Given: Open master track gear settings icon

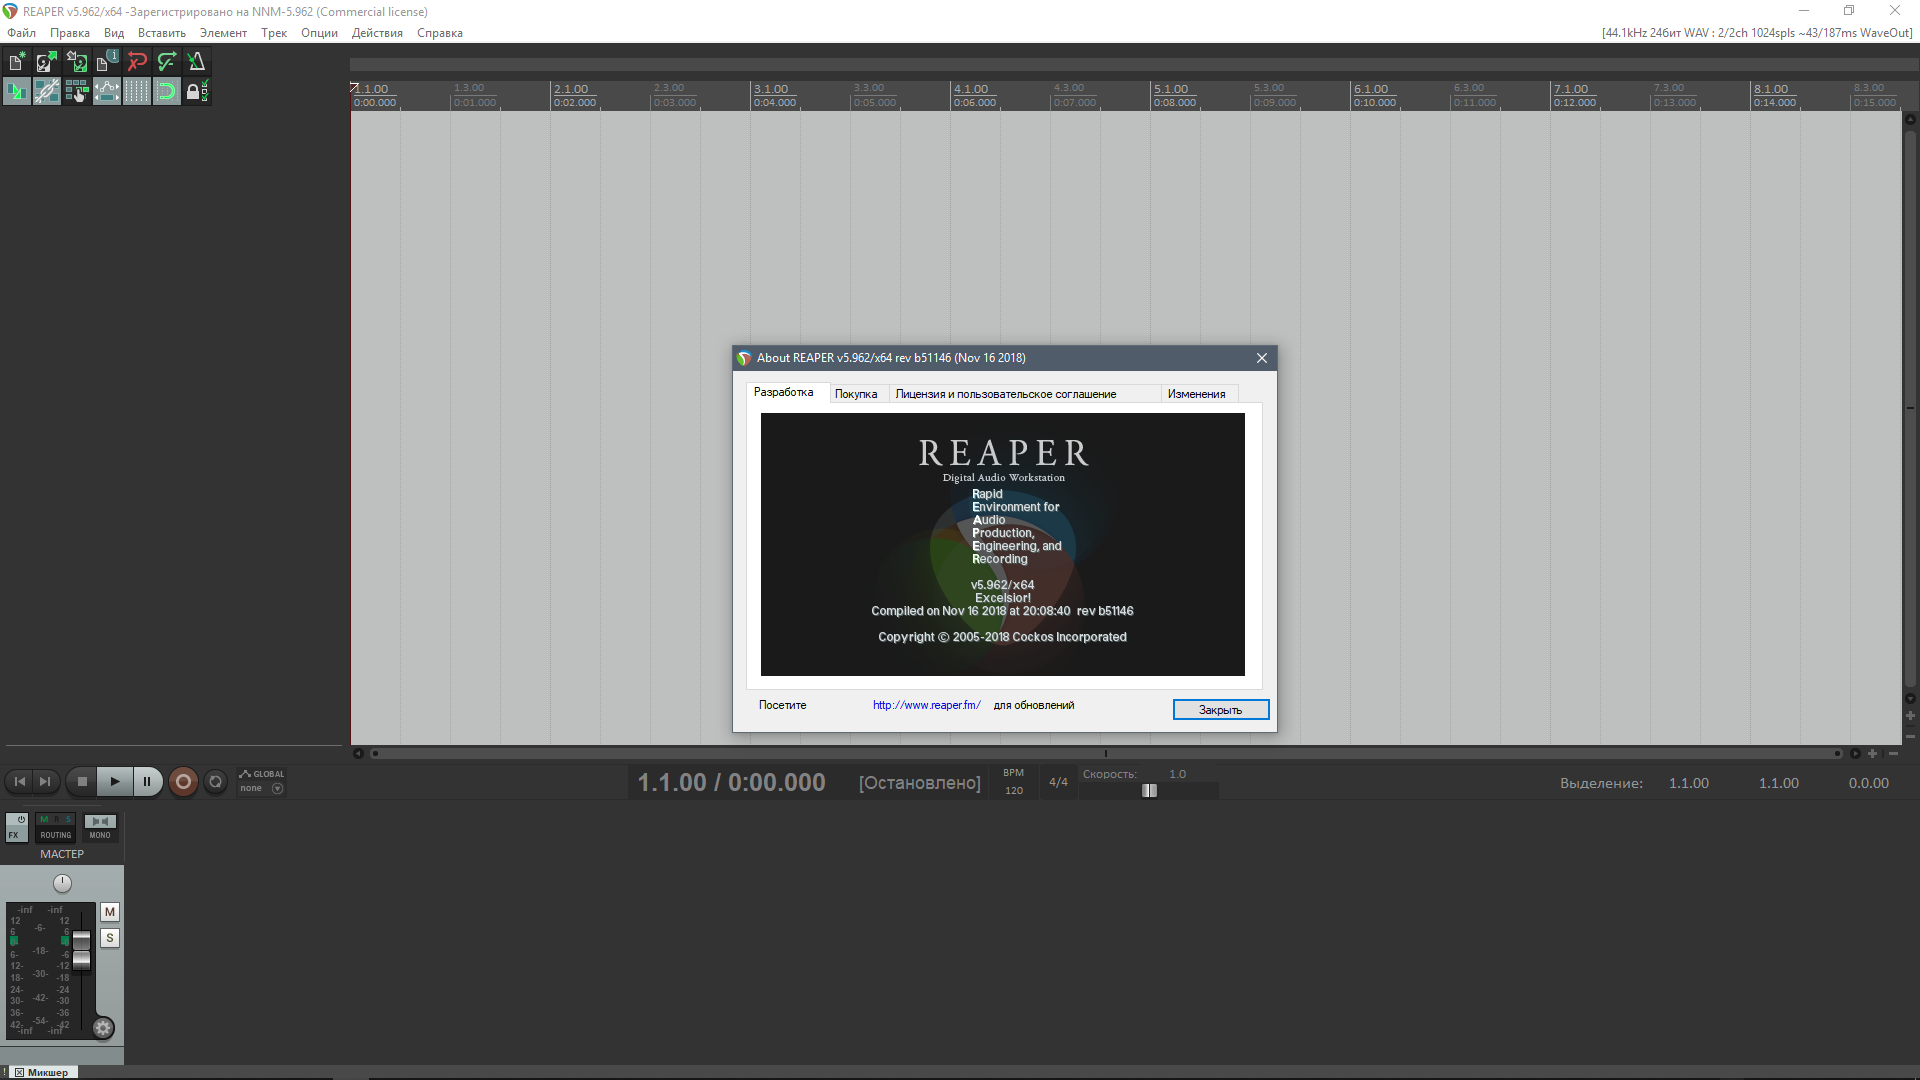Looking at the screenshot, I should (103, 1028).
